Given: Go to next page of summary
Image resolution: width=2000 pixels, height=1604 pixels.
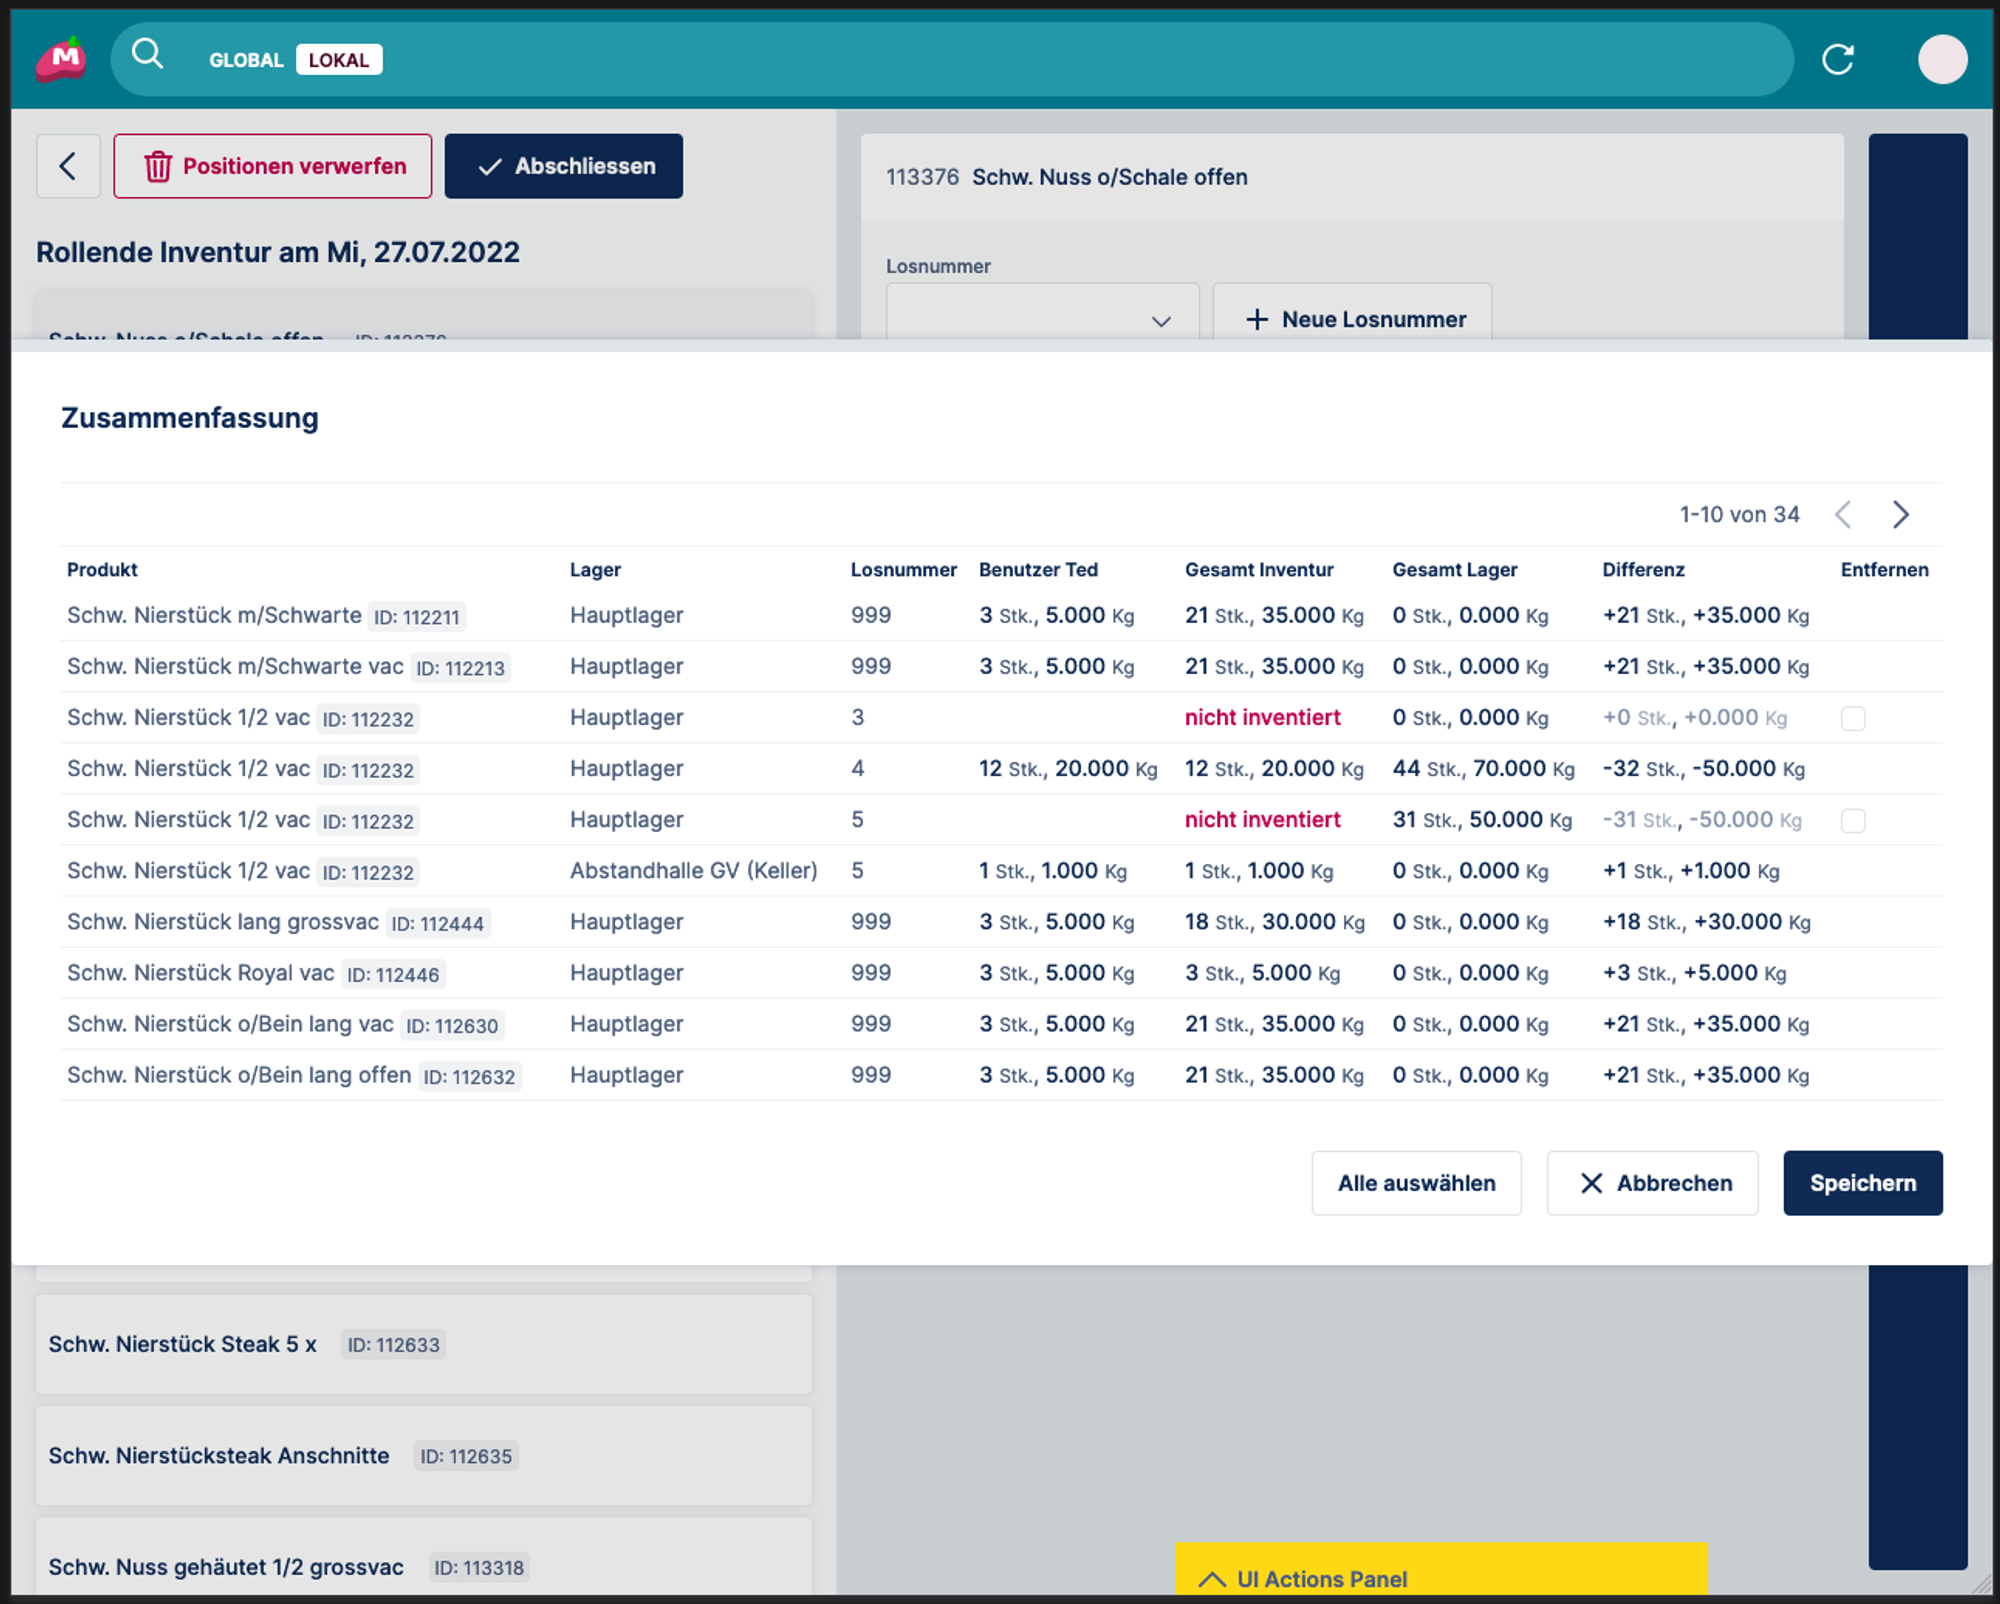Looking at the screenshot, I should point(1900,515).
